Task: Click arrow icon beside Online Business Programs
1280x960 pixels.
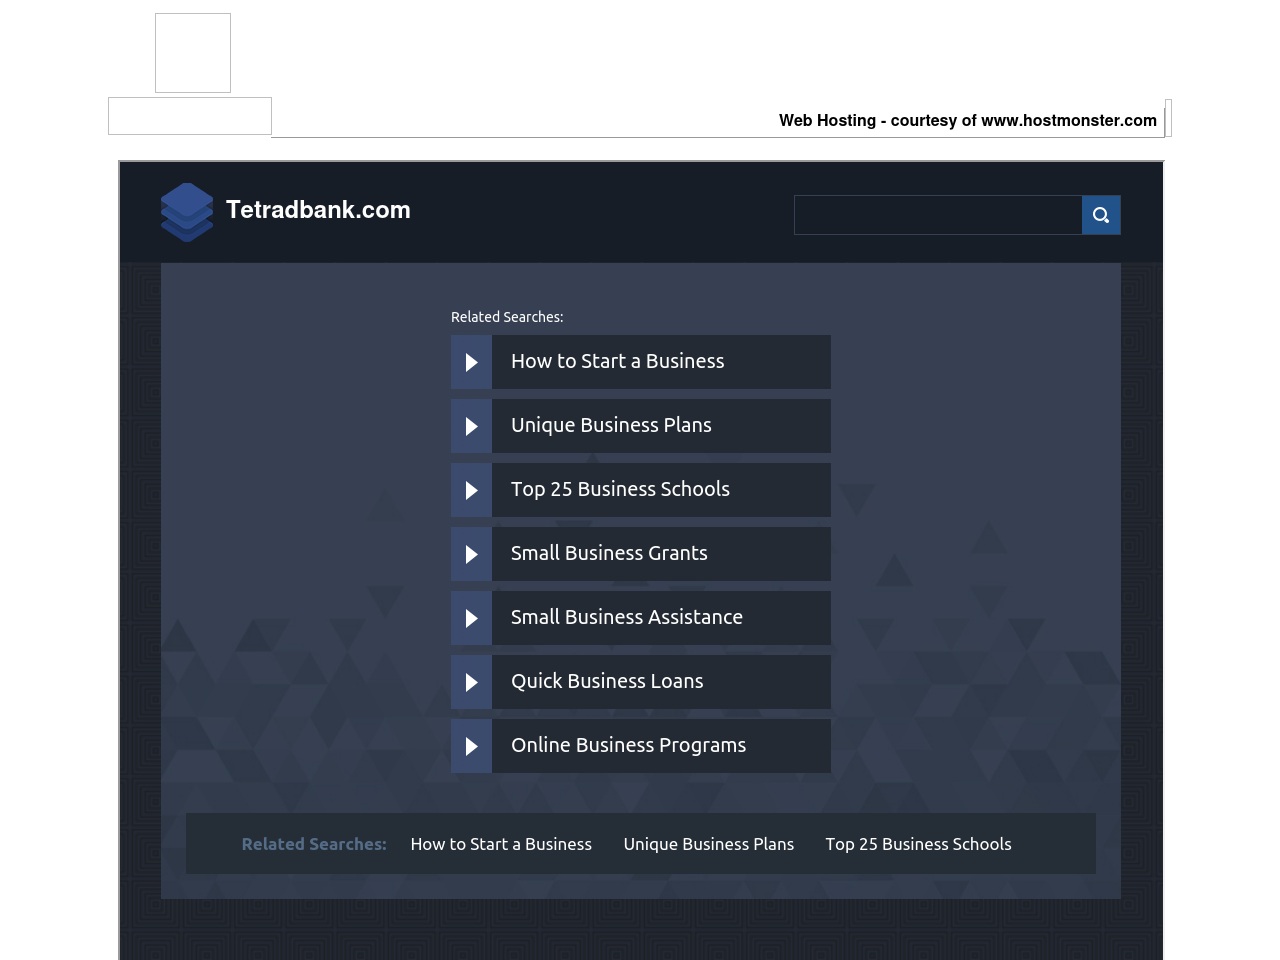Action: click(x=471, y=746)
